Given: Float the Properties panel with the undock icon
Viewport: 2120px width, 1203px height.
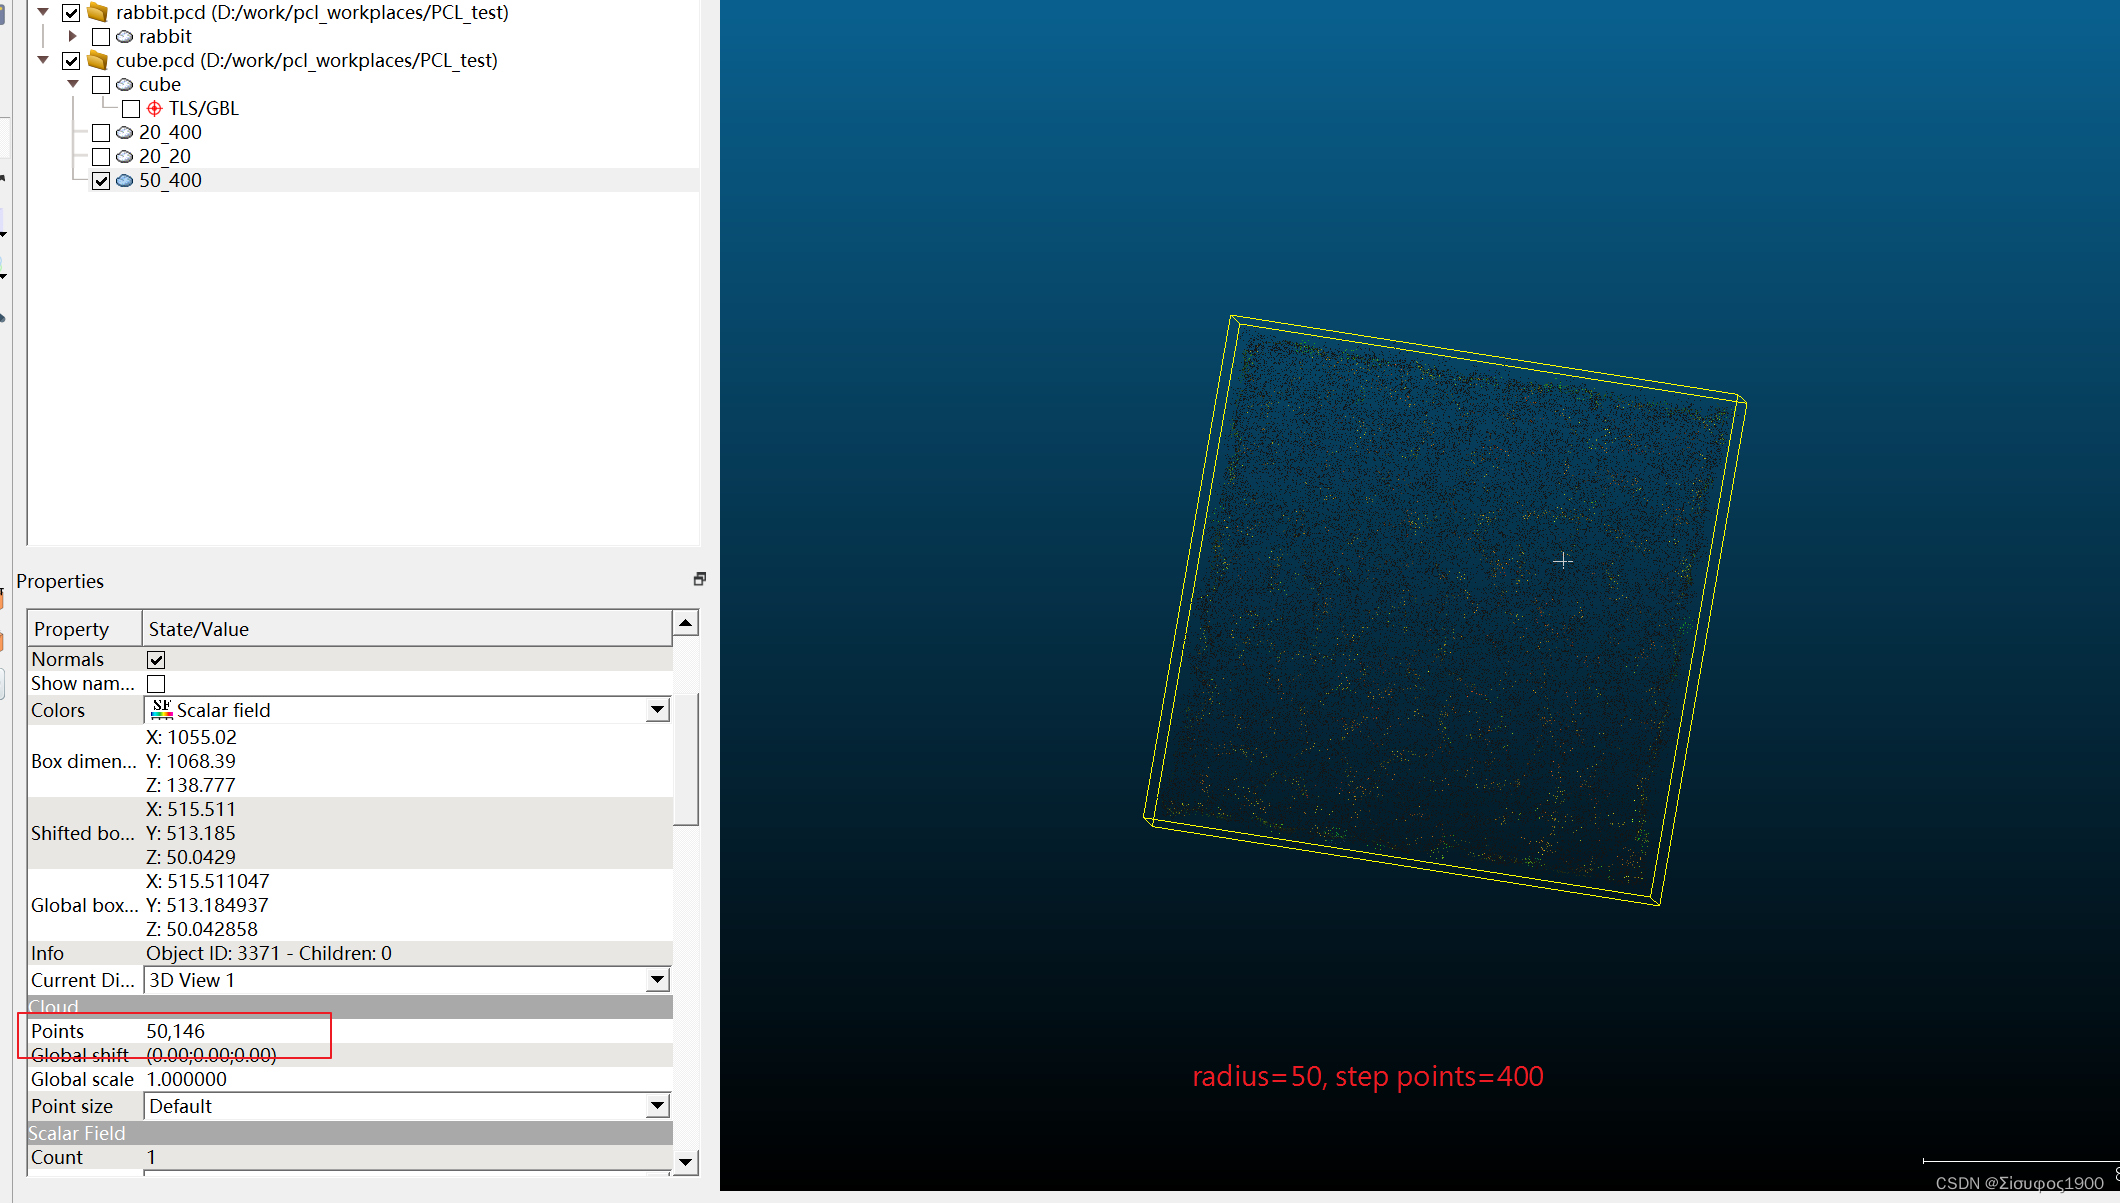Looking at the screenshot, I should point(699,579).
